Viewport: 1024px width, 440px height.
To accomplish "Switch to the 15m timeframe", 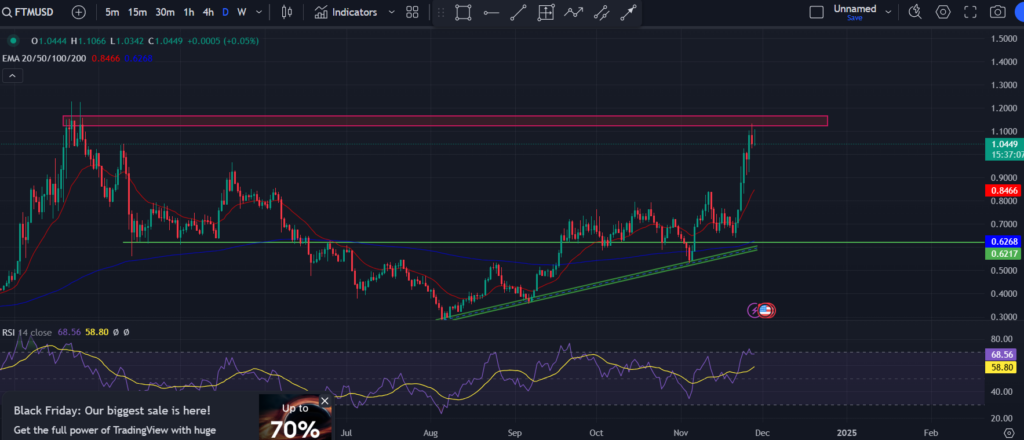I will click(x=137, y=12).
